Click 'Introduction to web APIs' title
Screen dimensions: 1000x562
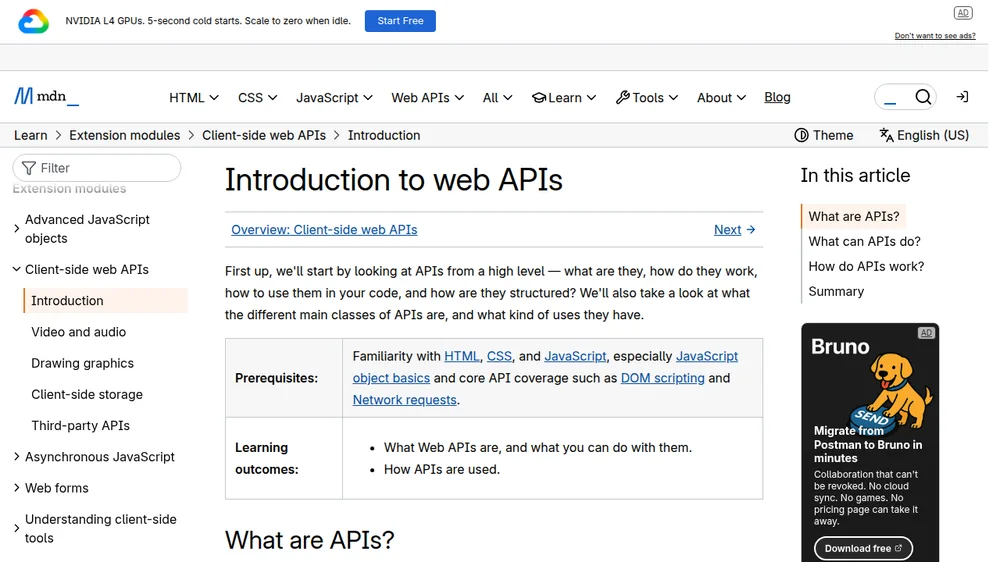[393, 179]
